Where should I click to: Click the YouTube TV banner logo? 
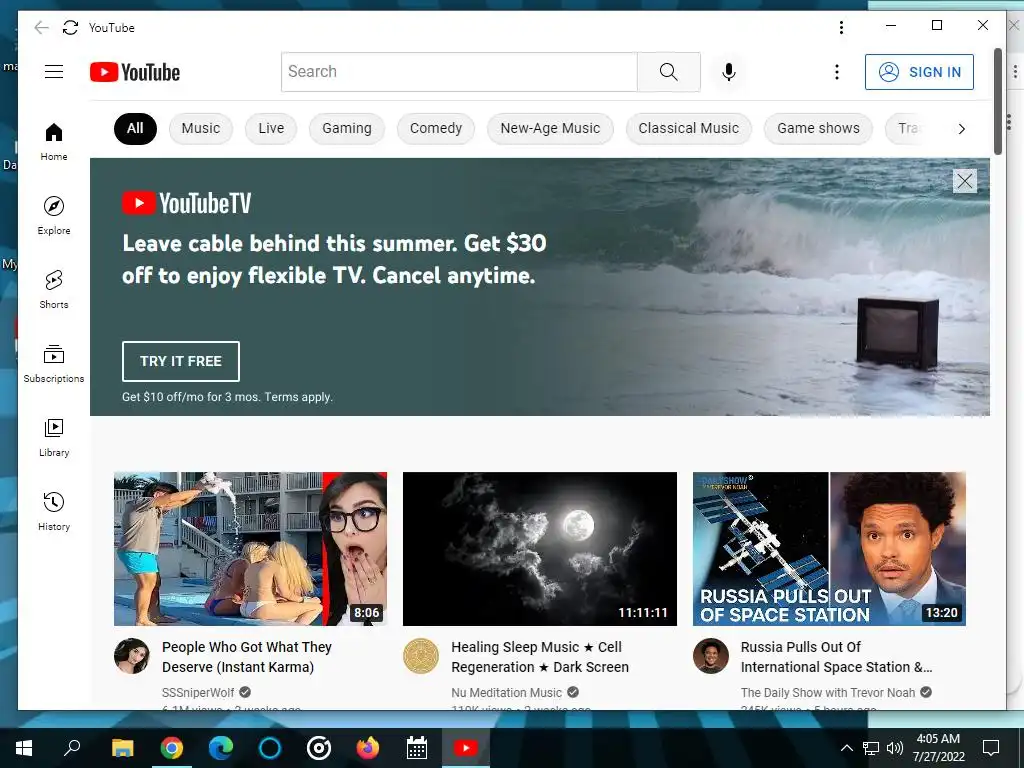[187, 203]
